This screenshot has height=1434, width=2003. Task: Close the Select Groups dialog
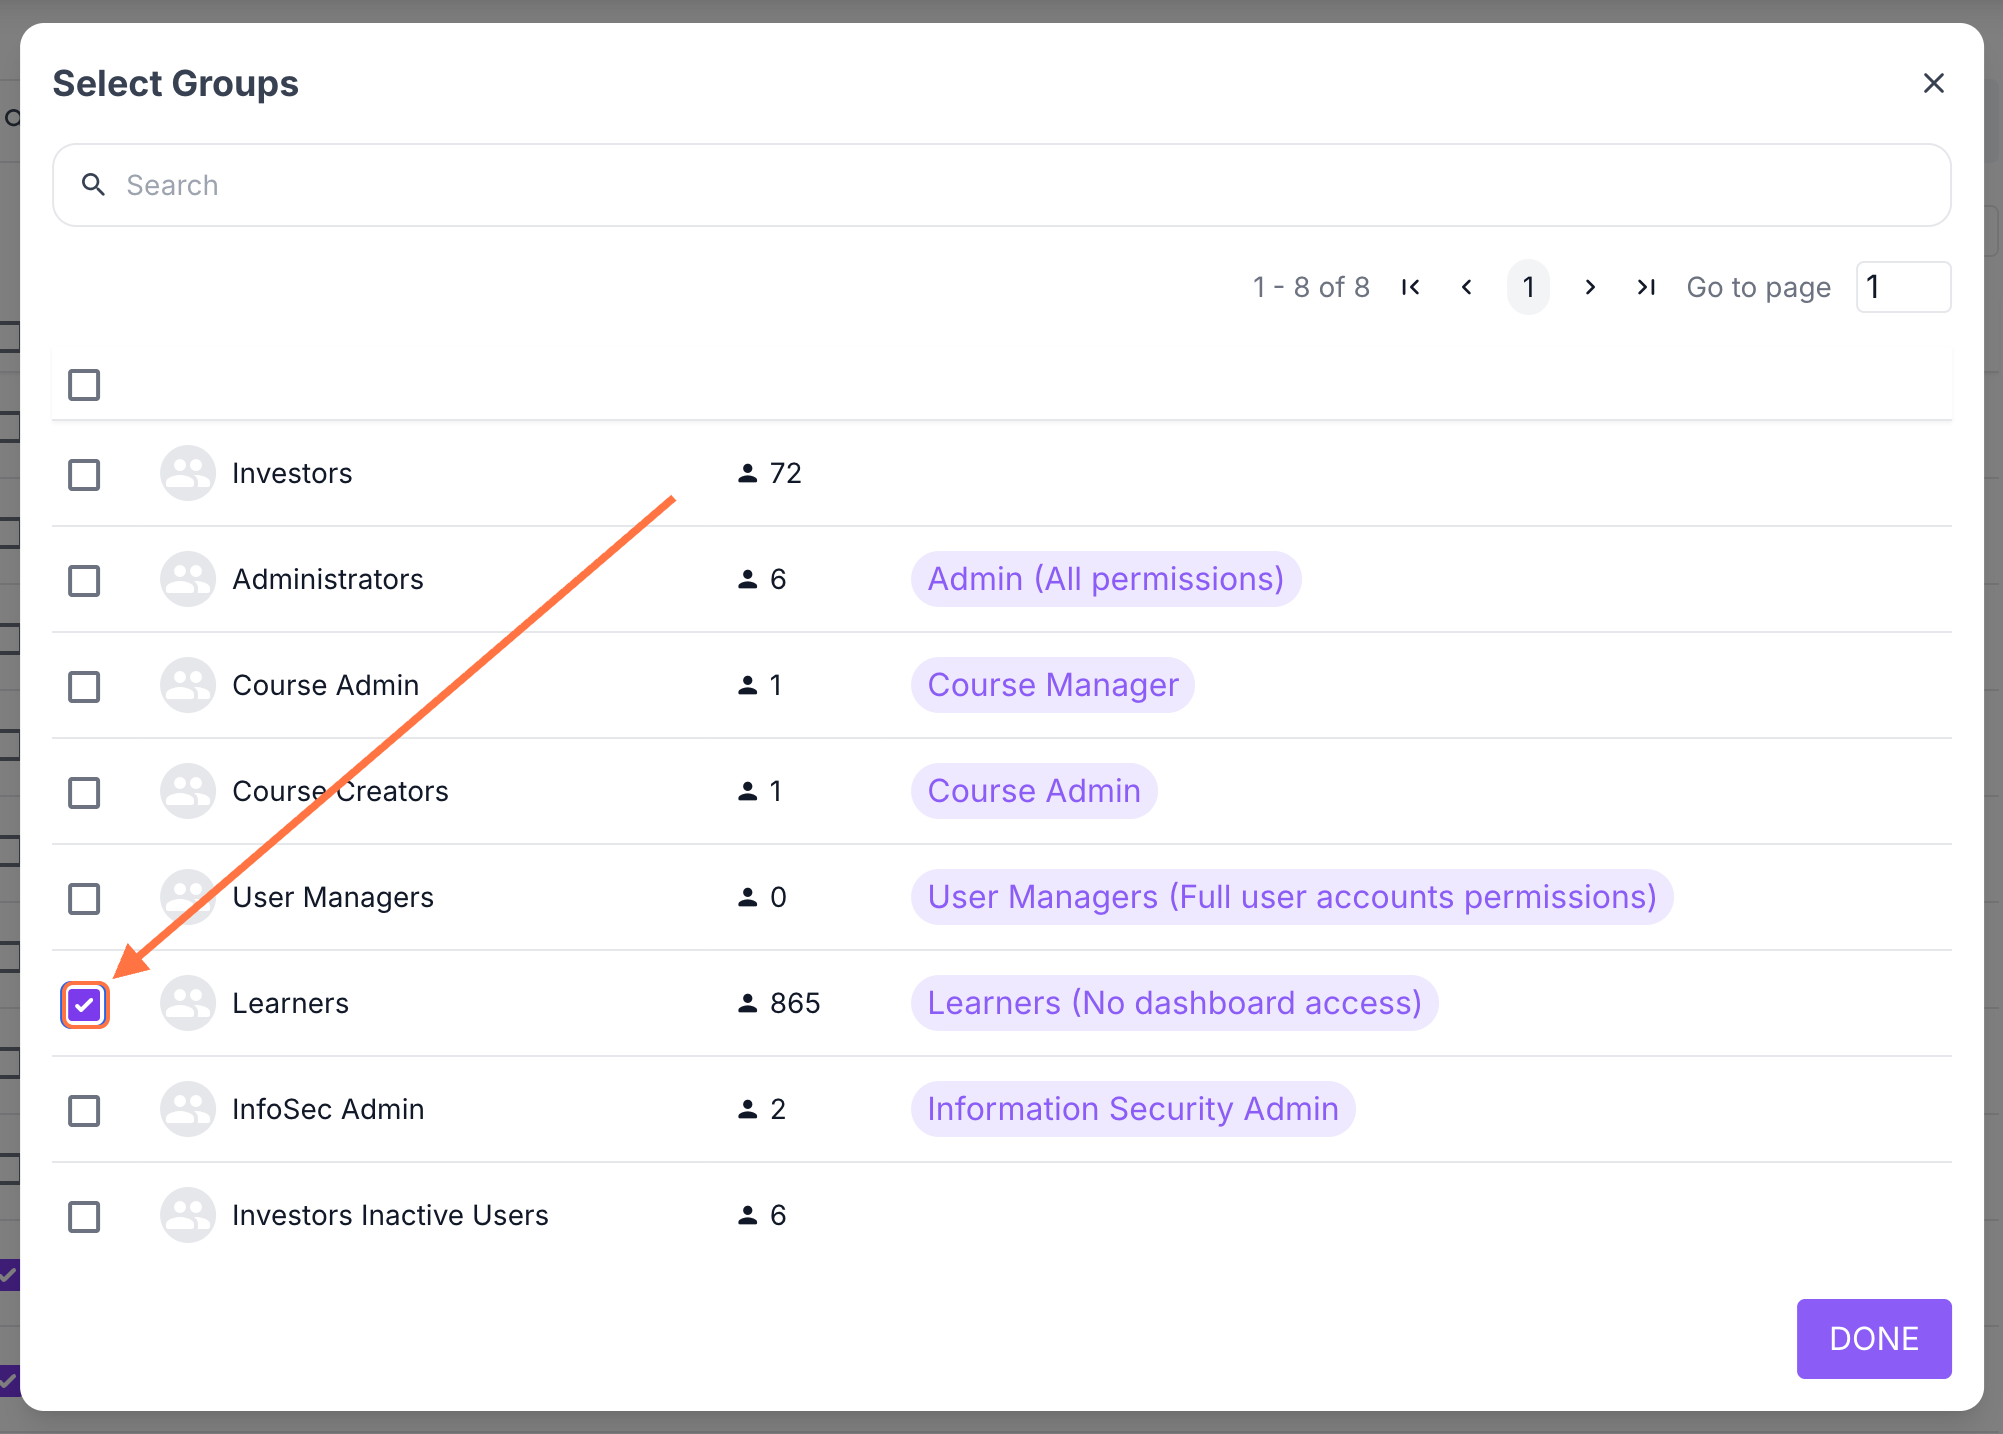[x=1933, y=83]
